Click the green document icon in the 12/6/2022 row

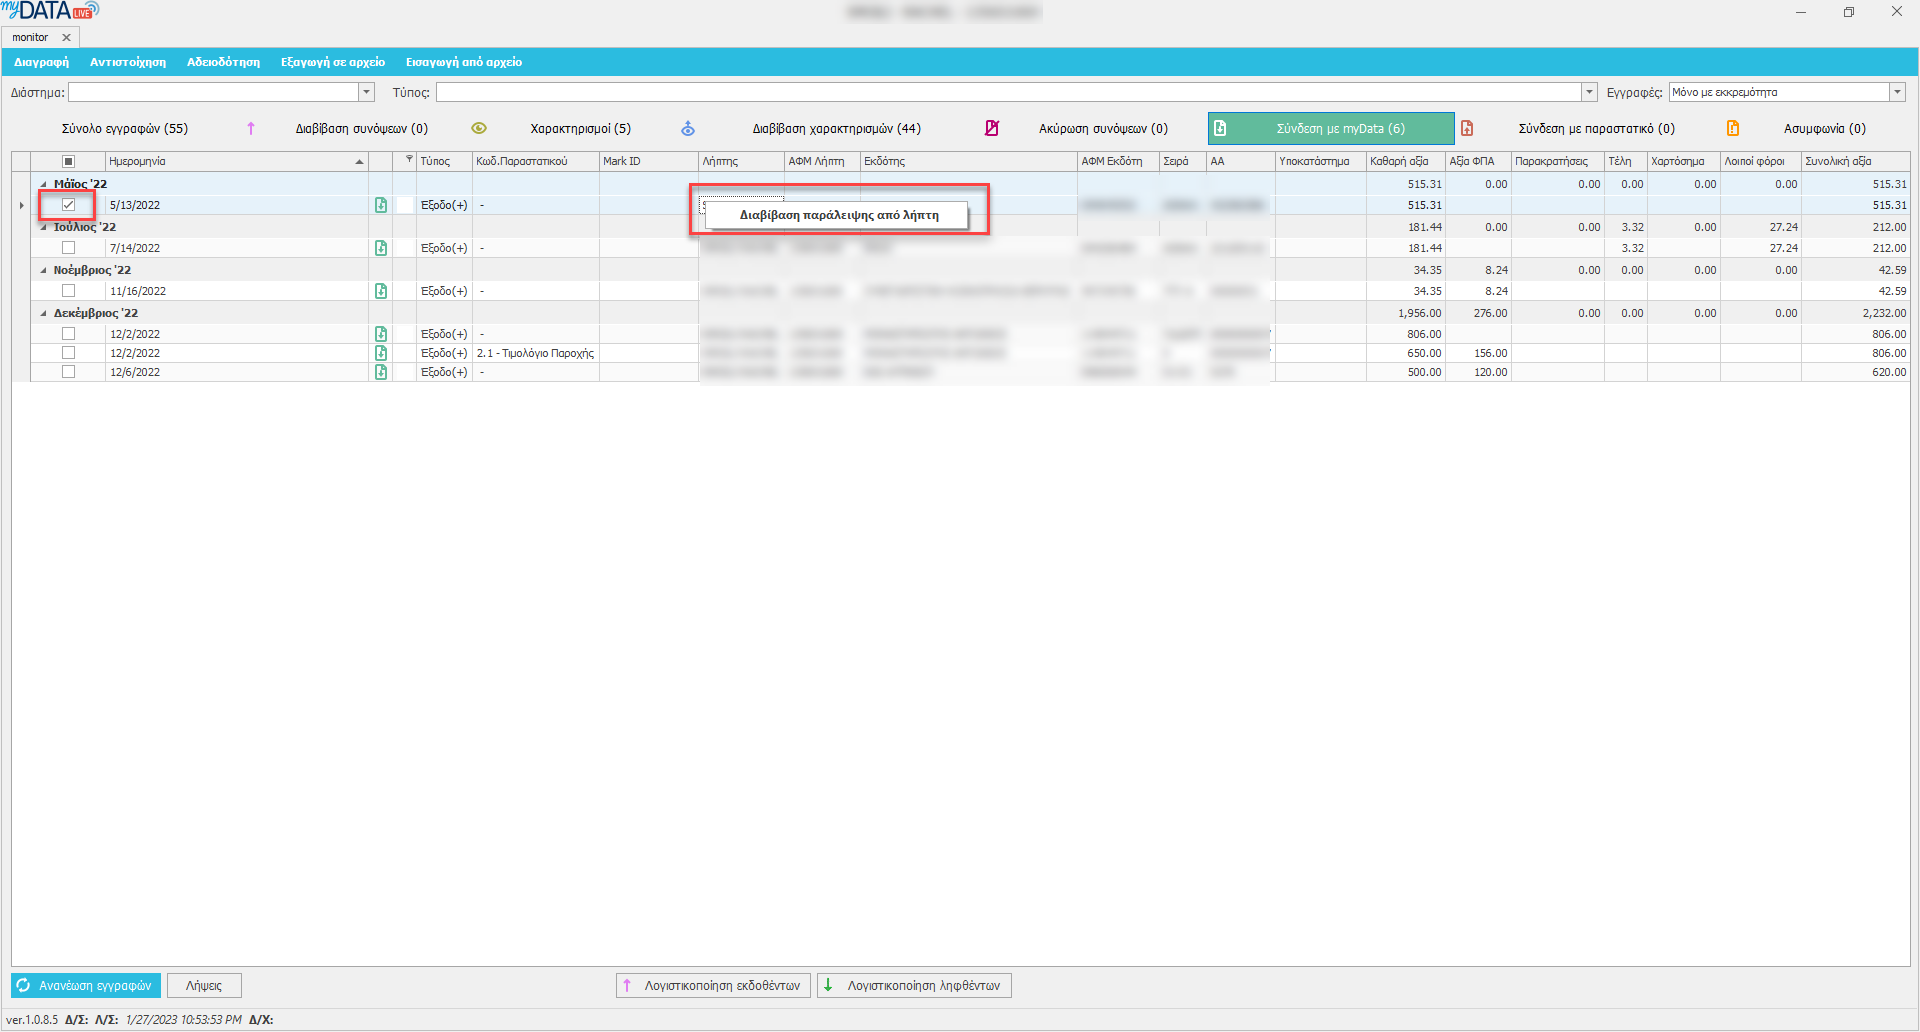(x=381, y=372)
